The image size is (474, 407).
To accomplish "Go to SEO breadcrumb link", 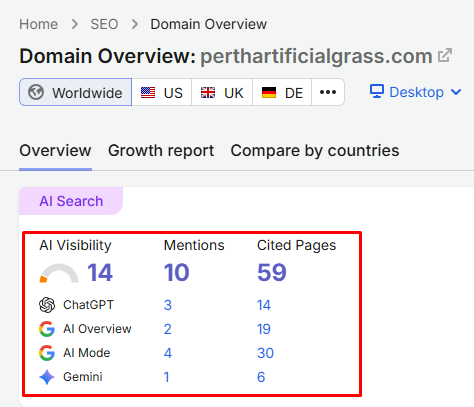I will 104,24.
